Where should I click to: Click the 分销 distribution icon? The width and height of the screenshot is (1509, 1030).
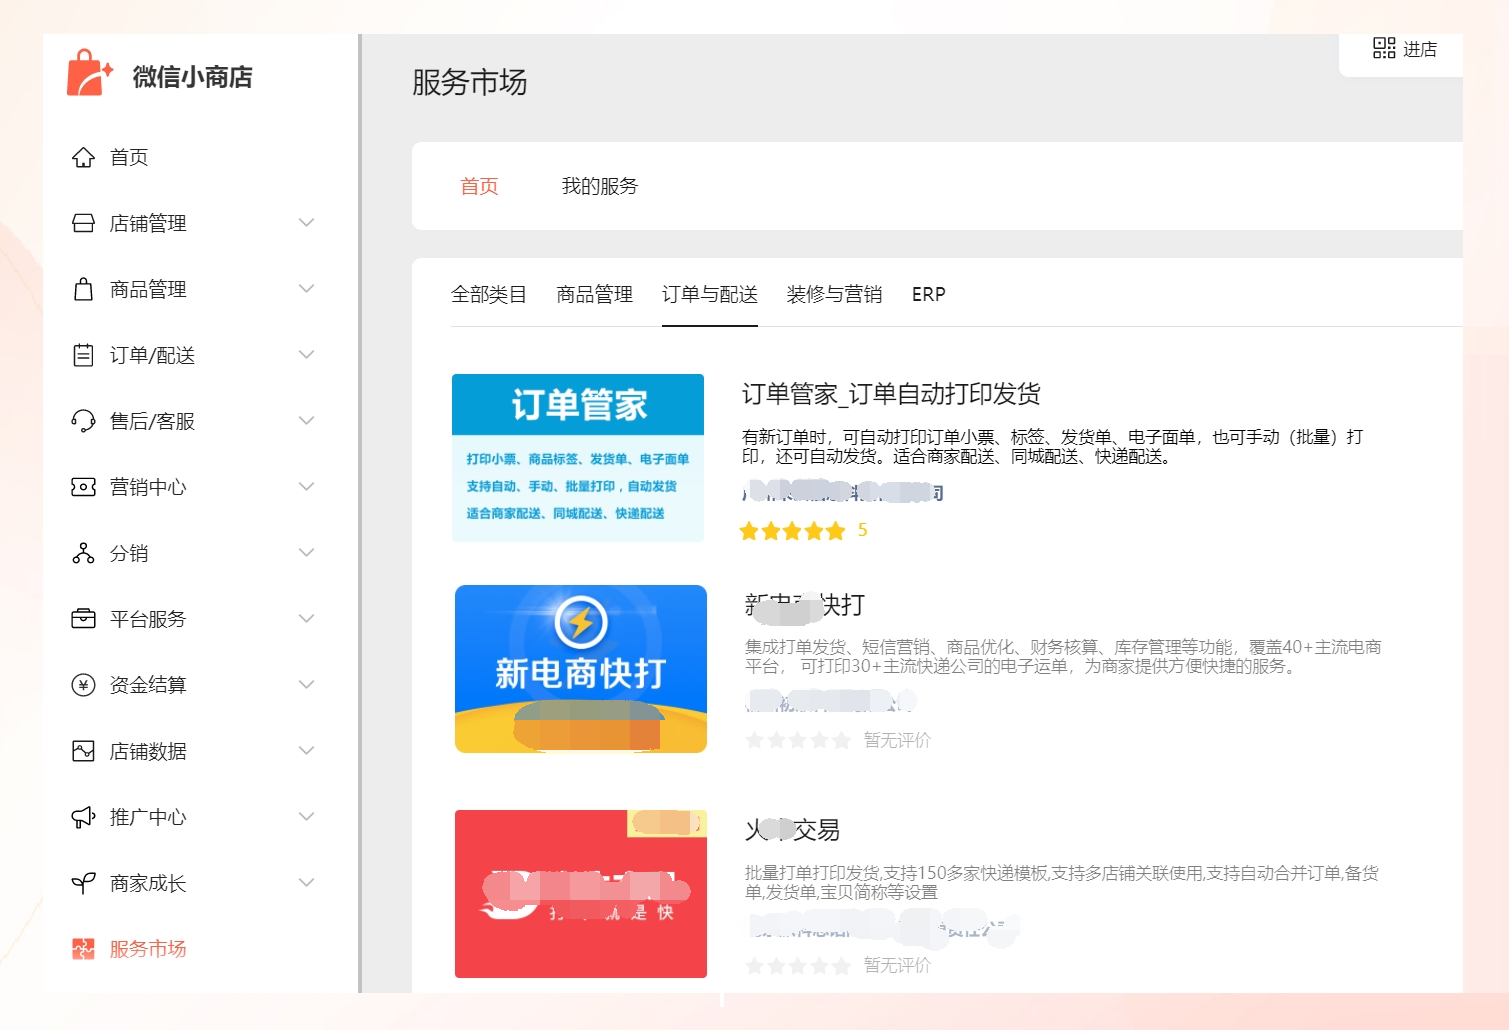pos(84,552)
